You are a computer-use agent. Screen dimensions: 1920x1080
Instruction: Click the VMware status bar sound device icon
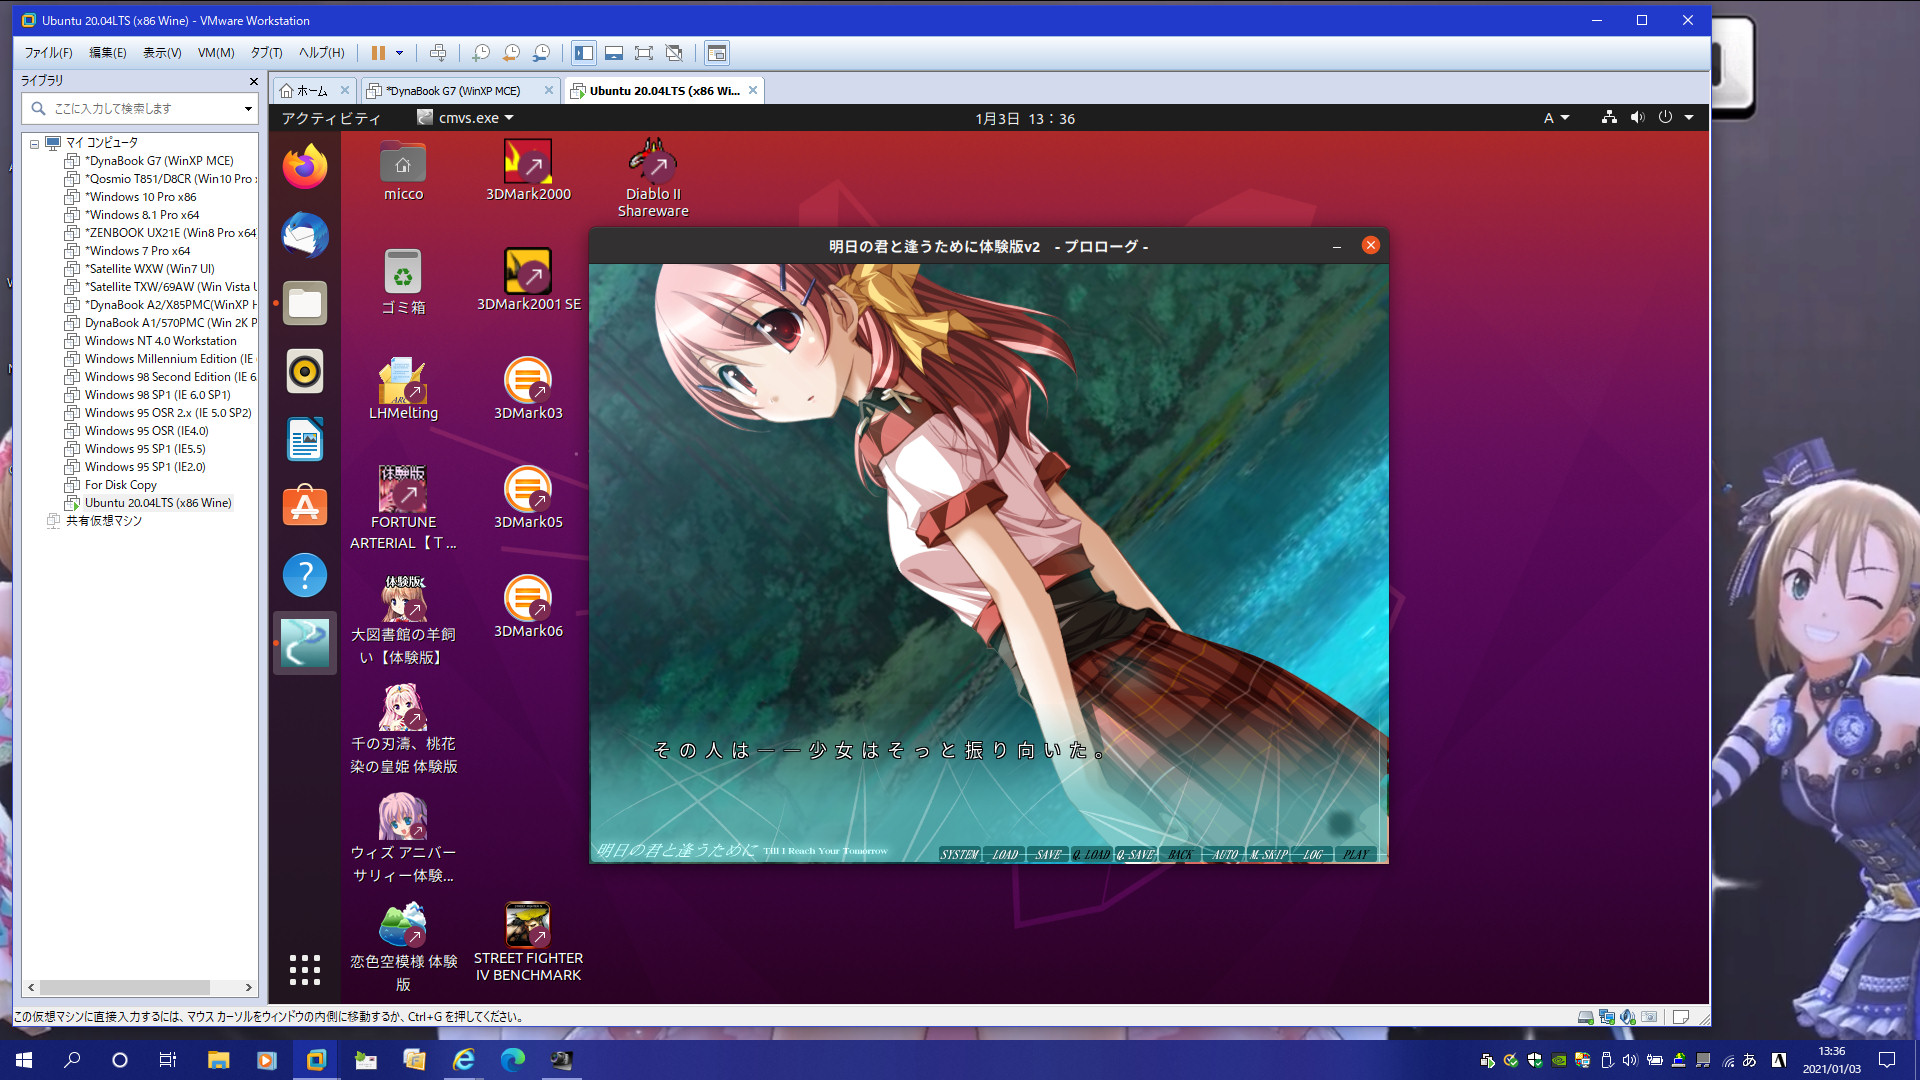point(1627,1017)
